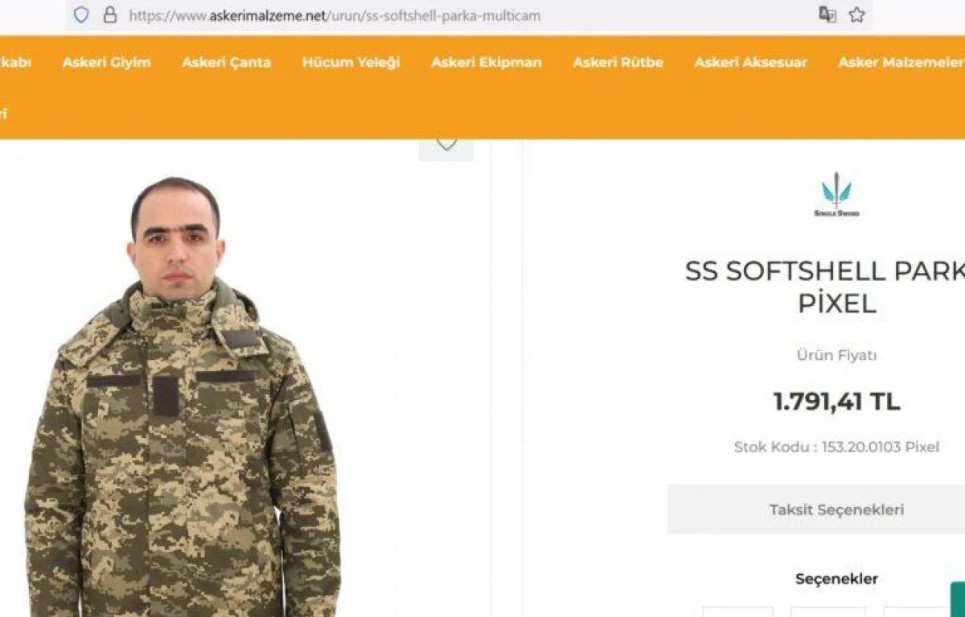
Task: Click the browser address bar URL
Action: point(335,15)
